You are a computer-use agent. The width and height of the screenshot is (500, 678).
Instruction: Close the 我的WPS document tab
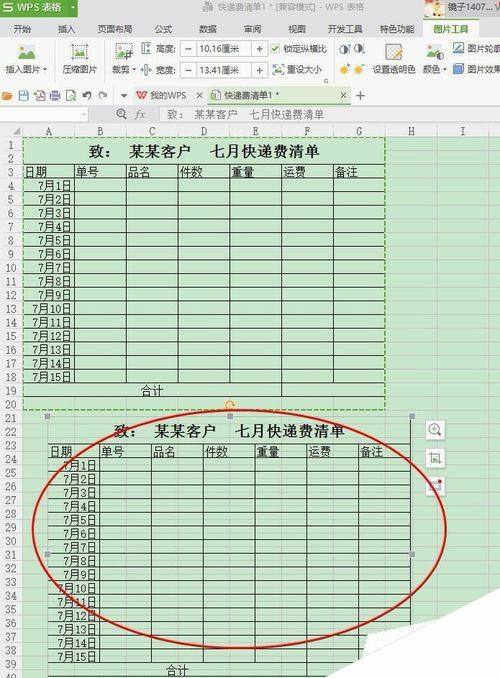coord(199,96)
